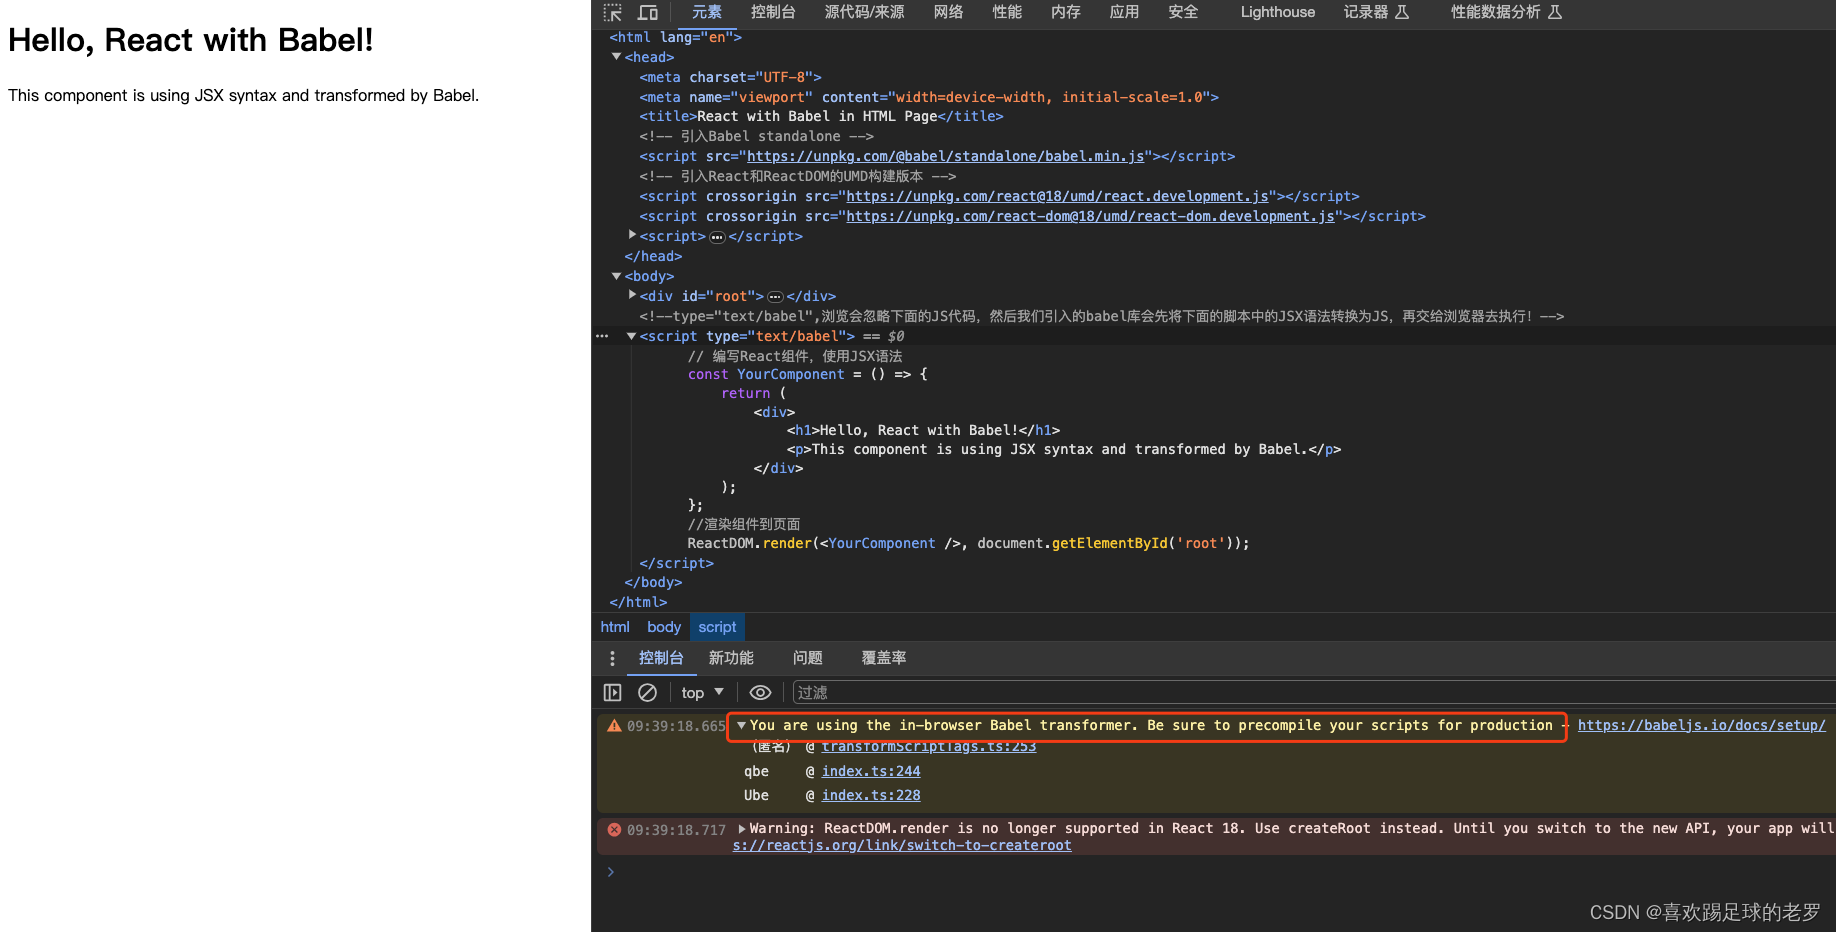Select html in the breadcrumb bar
Image resolution: width=1836 pixels, height=932 pixels.
(x=615, y=627)
